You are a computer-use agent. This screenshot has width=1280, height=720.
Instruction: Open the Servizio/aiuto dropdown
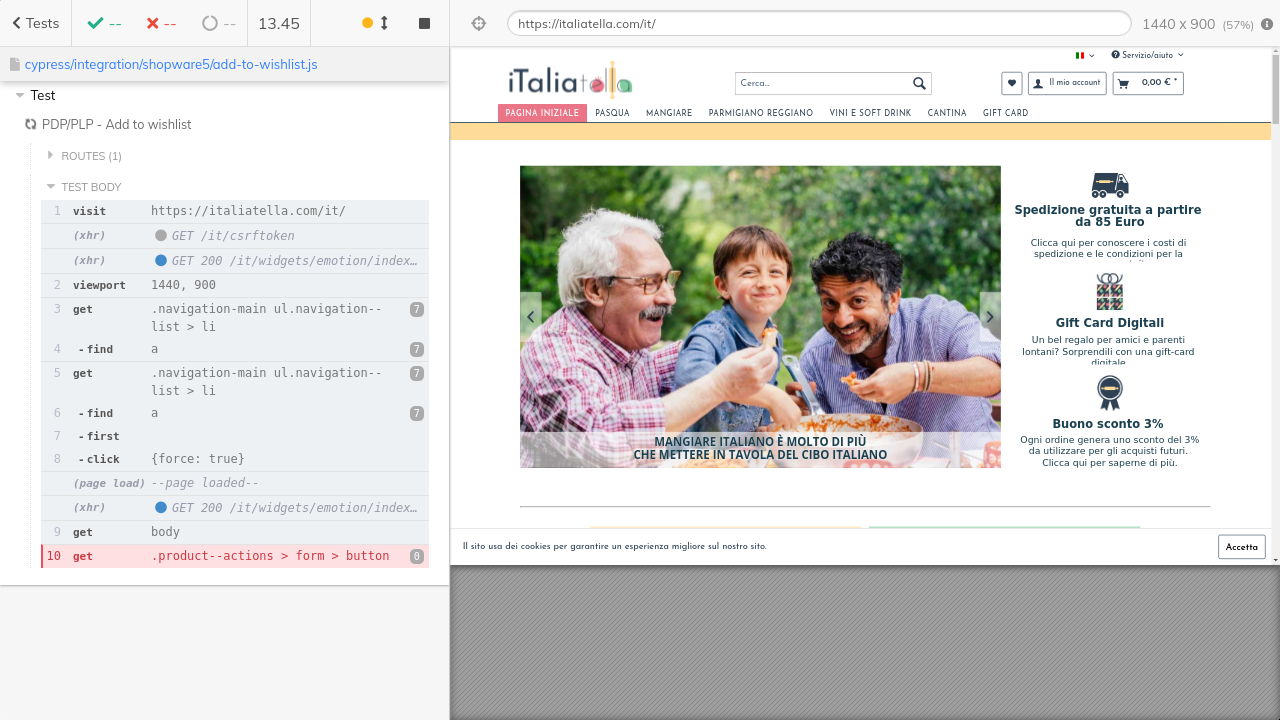point(1147,55)
